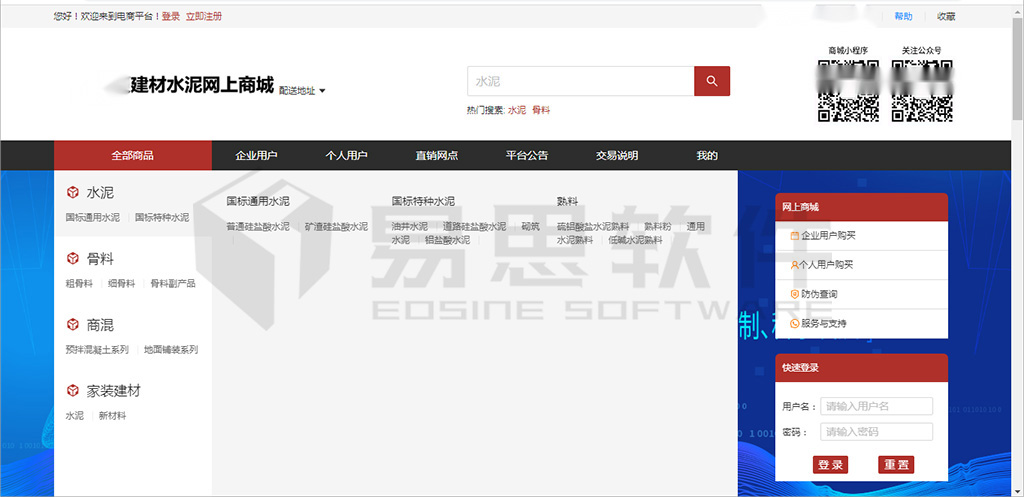Click the red search magnifier button

712,81
